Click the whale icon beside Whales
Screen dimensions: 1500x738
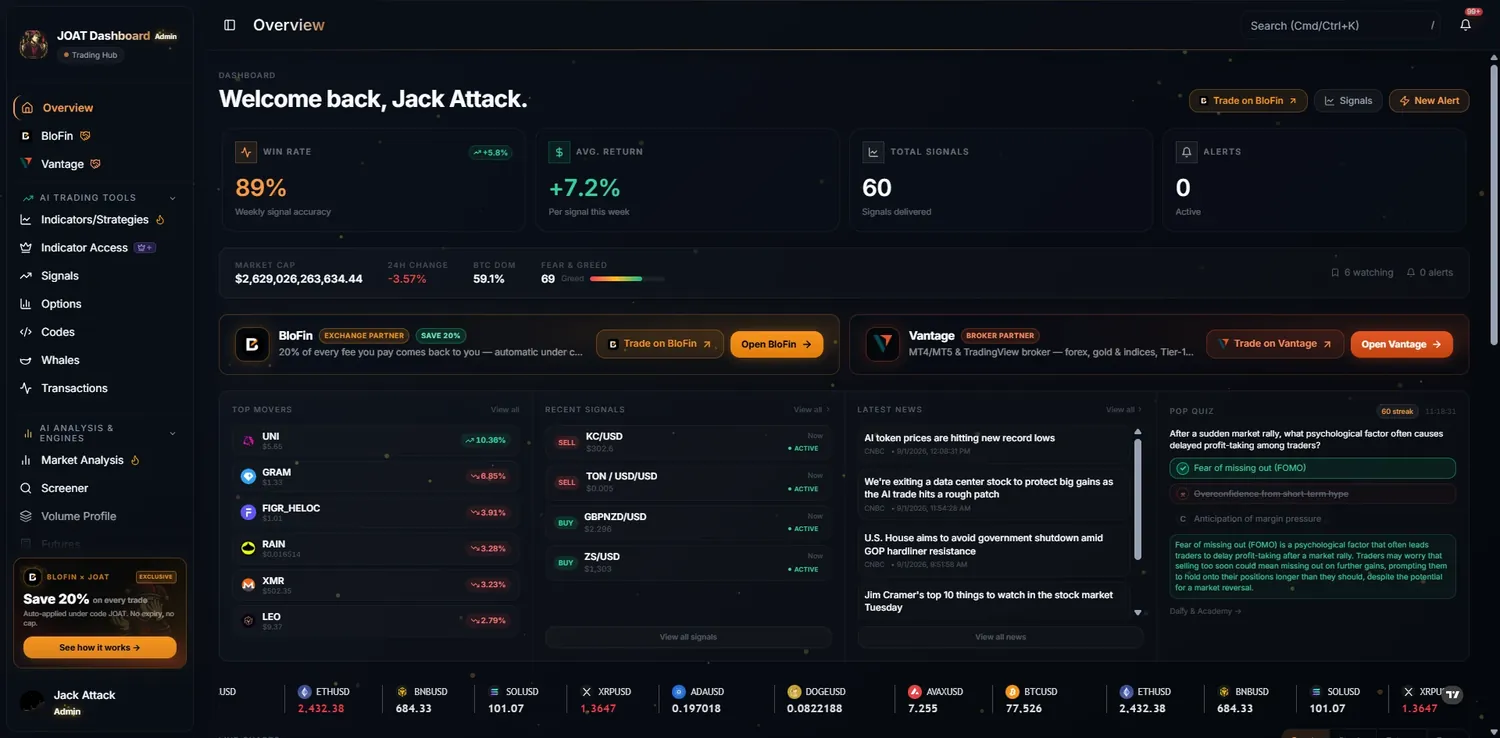pyautogui.click(x=26, y=360)
